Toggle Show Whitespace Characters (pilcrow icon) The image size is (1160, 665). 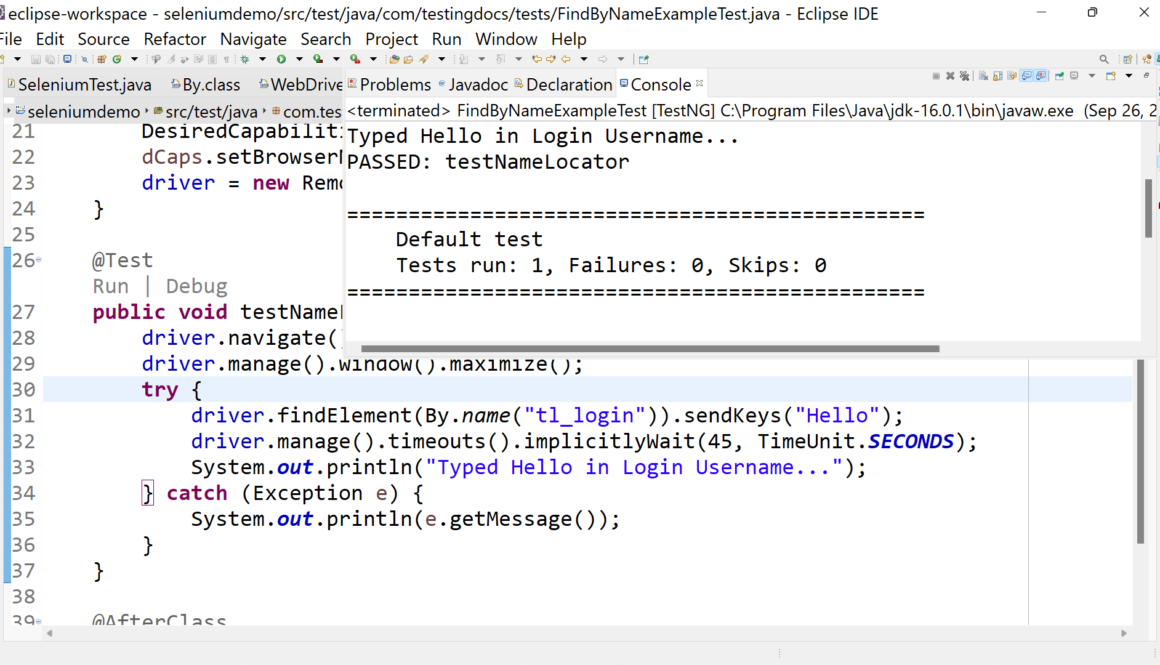(x=226, y=59)
